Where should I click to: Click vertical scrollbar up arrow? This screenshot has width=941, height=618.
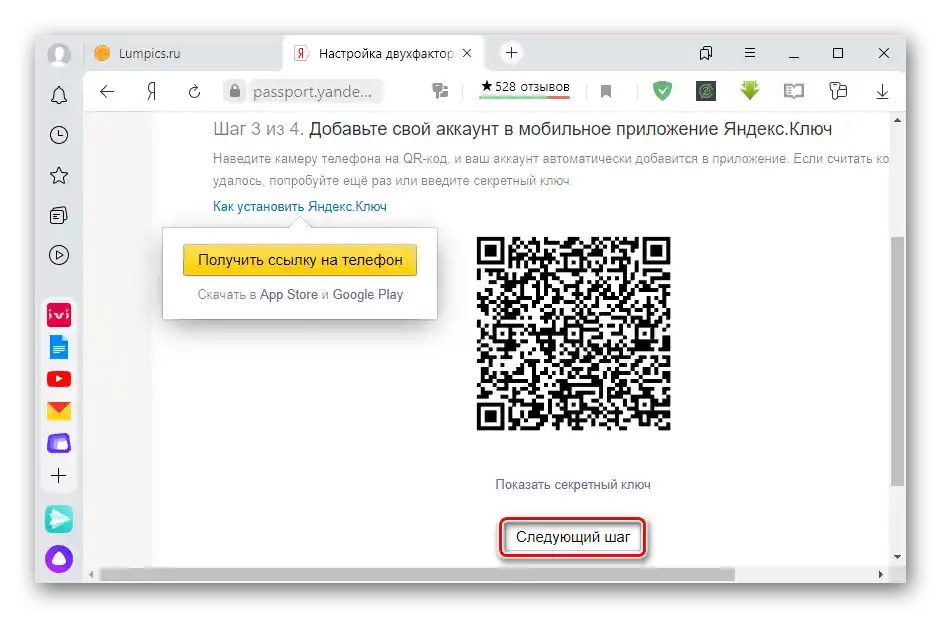pos(897,121)
